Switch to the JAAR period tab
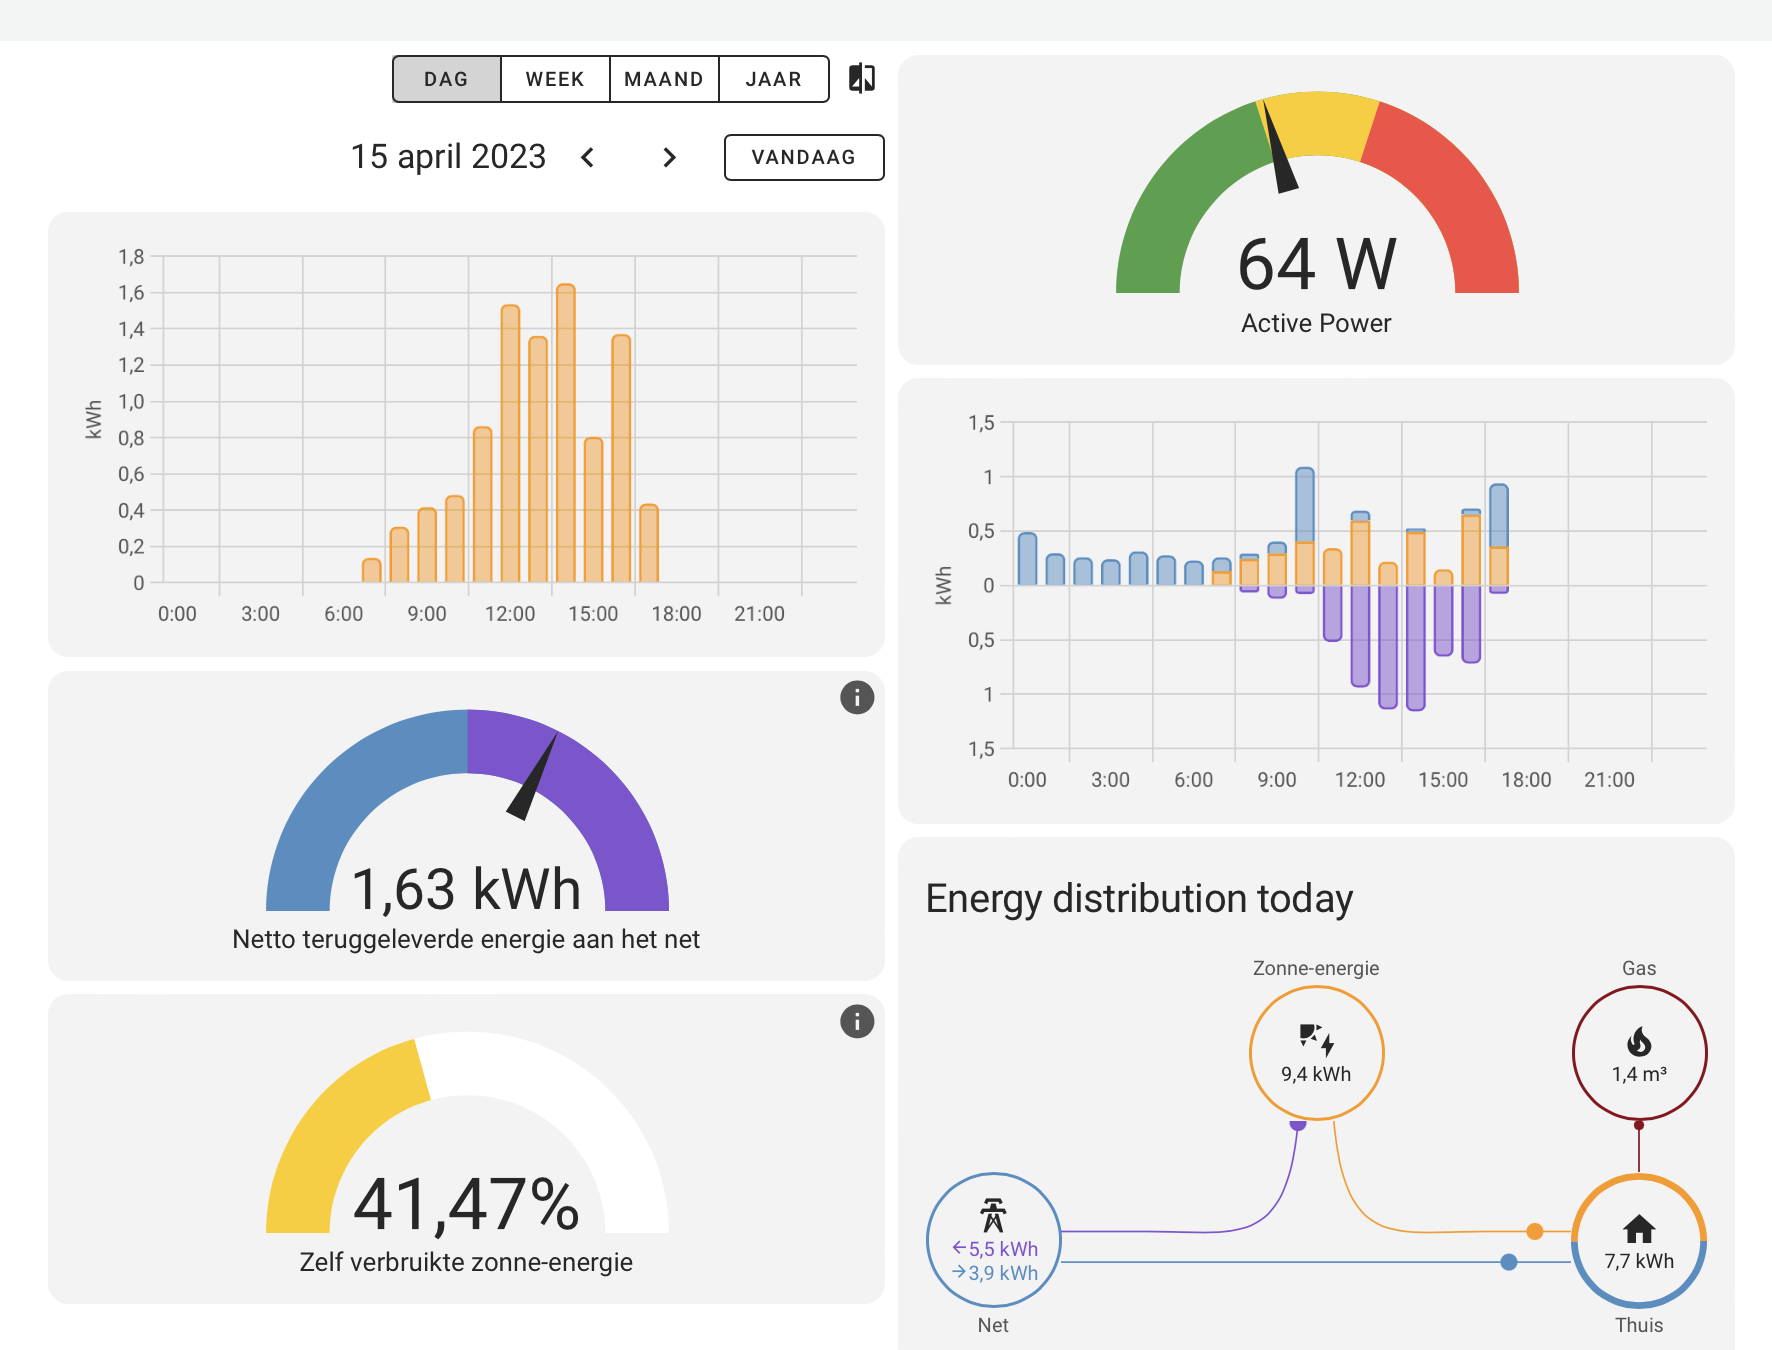Viewport: 1772px width, 1350px height. pos(773,79)
